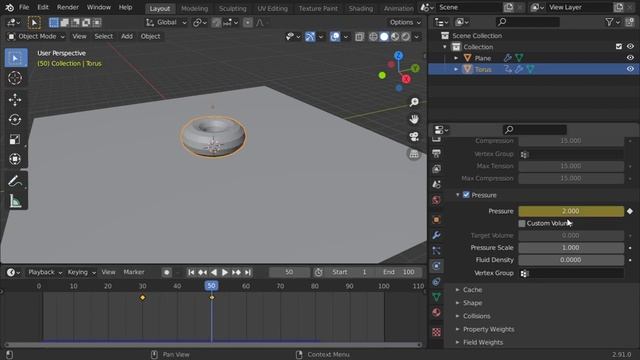Open the File menu
Viewport: 640px width, 360px height.
click(x=24, y=7)
